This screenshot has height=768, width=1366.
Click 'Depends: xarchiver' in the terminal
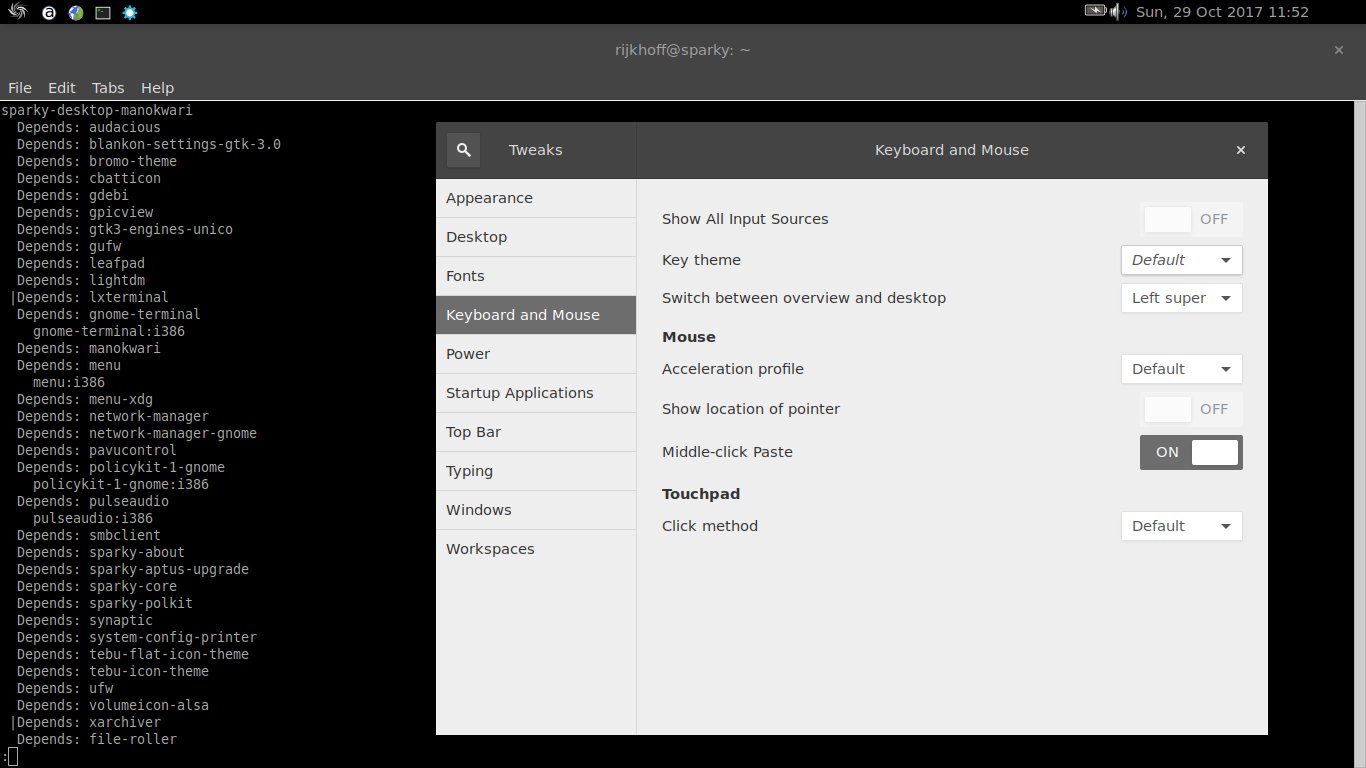point(89,722)
